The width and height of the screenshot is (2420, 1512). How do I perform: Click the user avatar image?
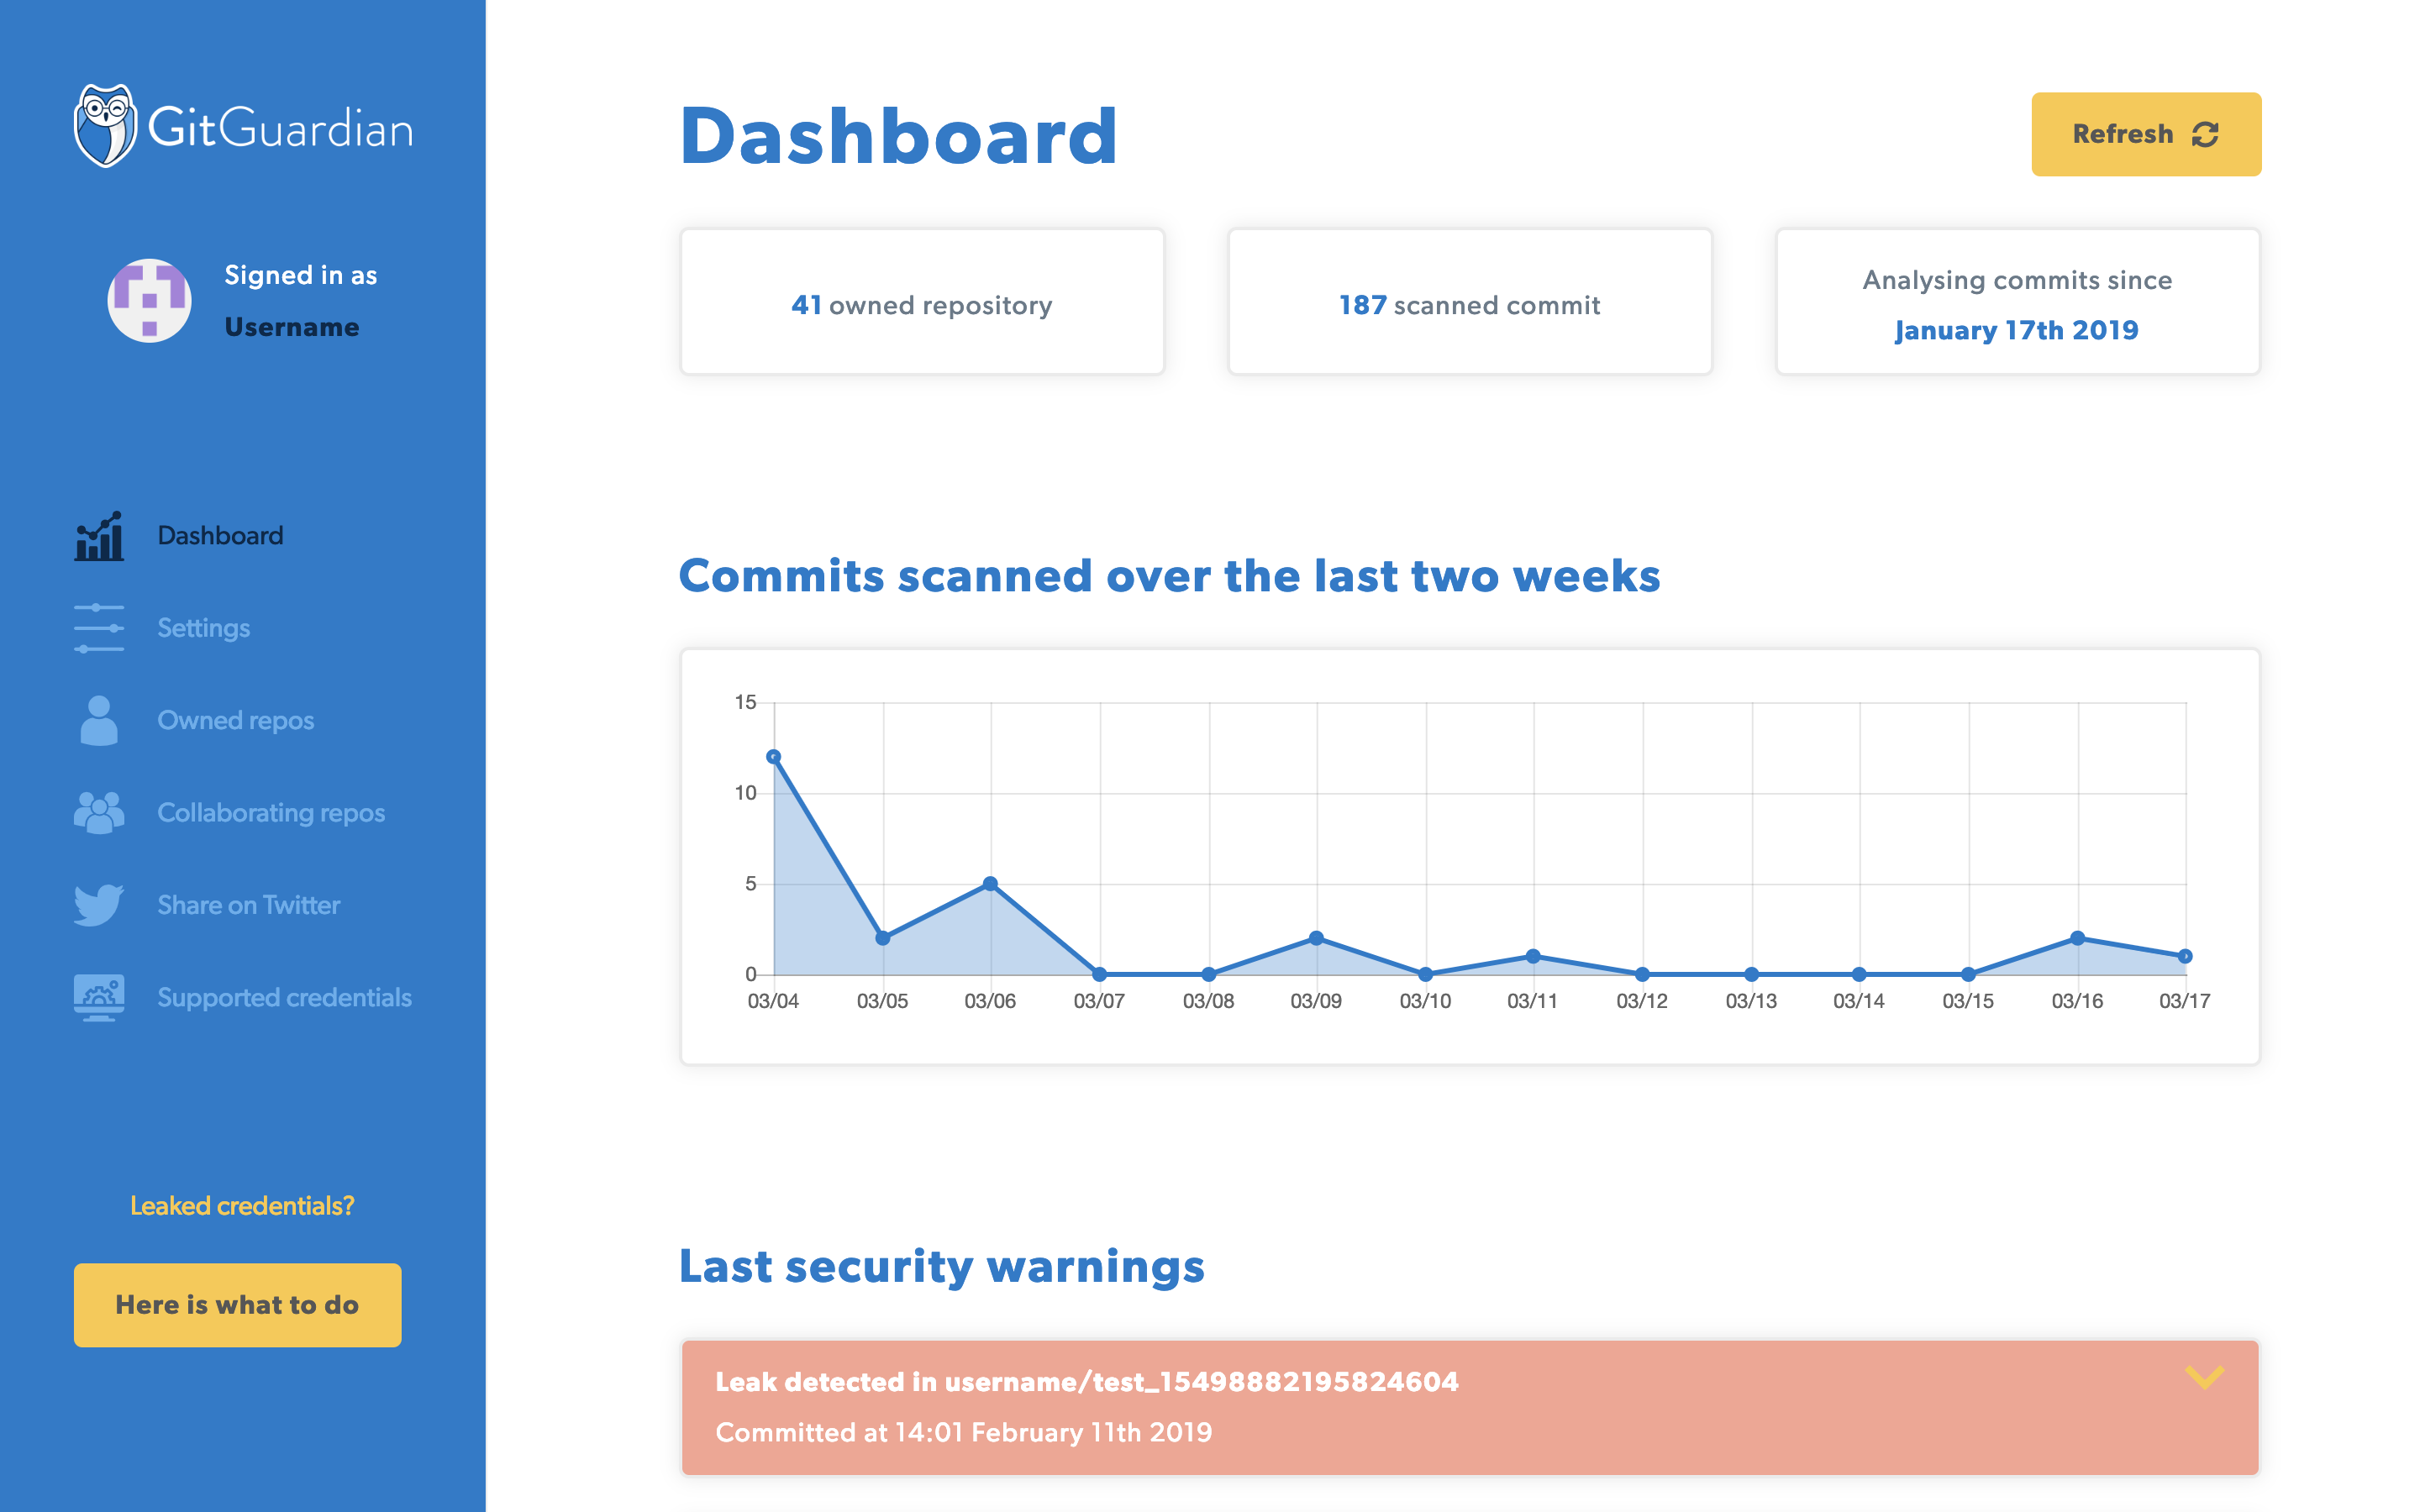(149, 300)
